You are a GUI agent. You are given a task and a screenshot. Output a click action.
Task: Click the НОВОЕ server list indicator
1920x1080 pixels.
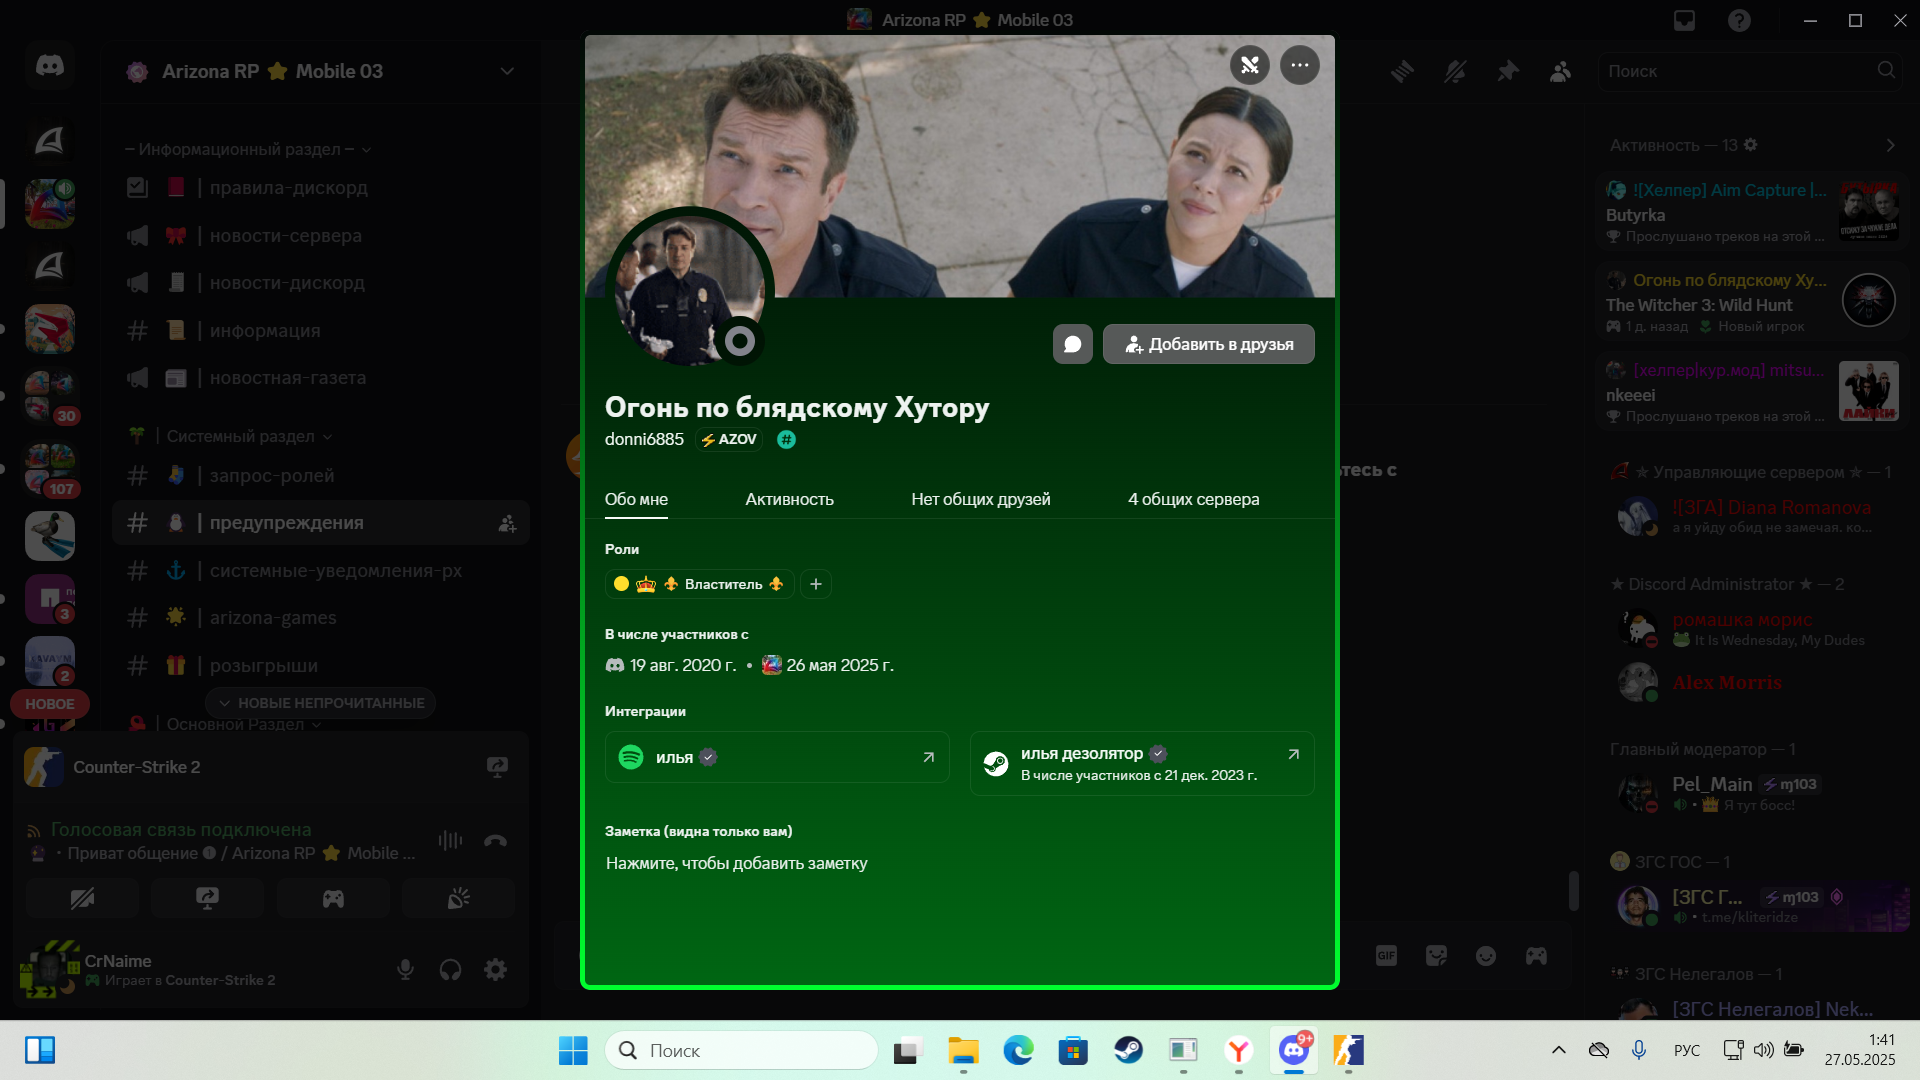(49, 703)
